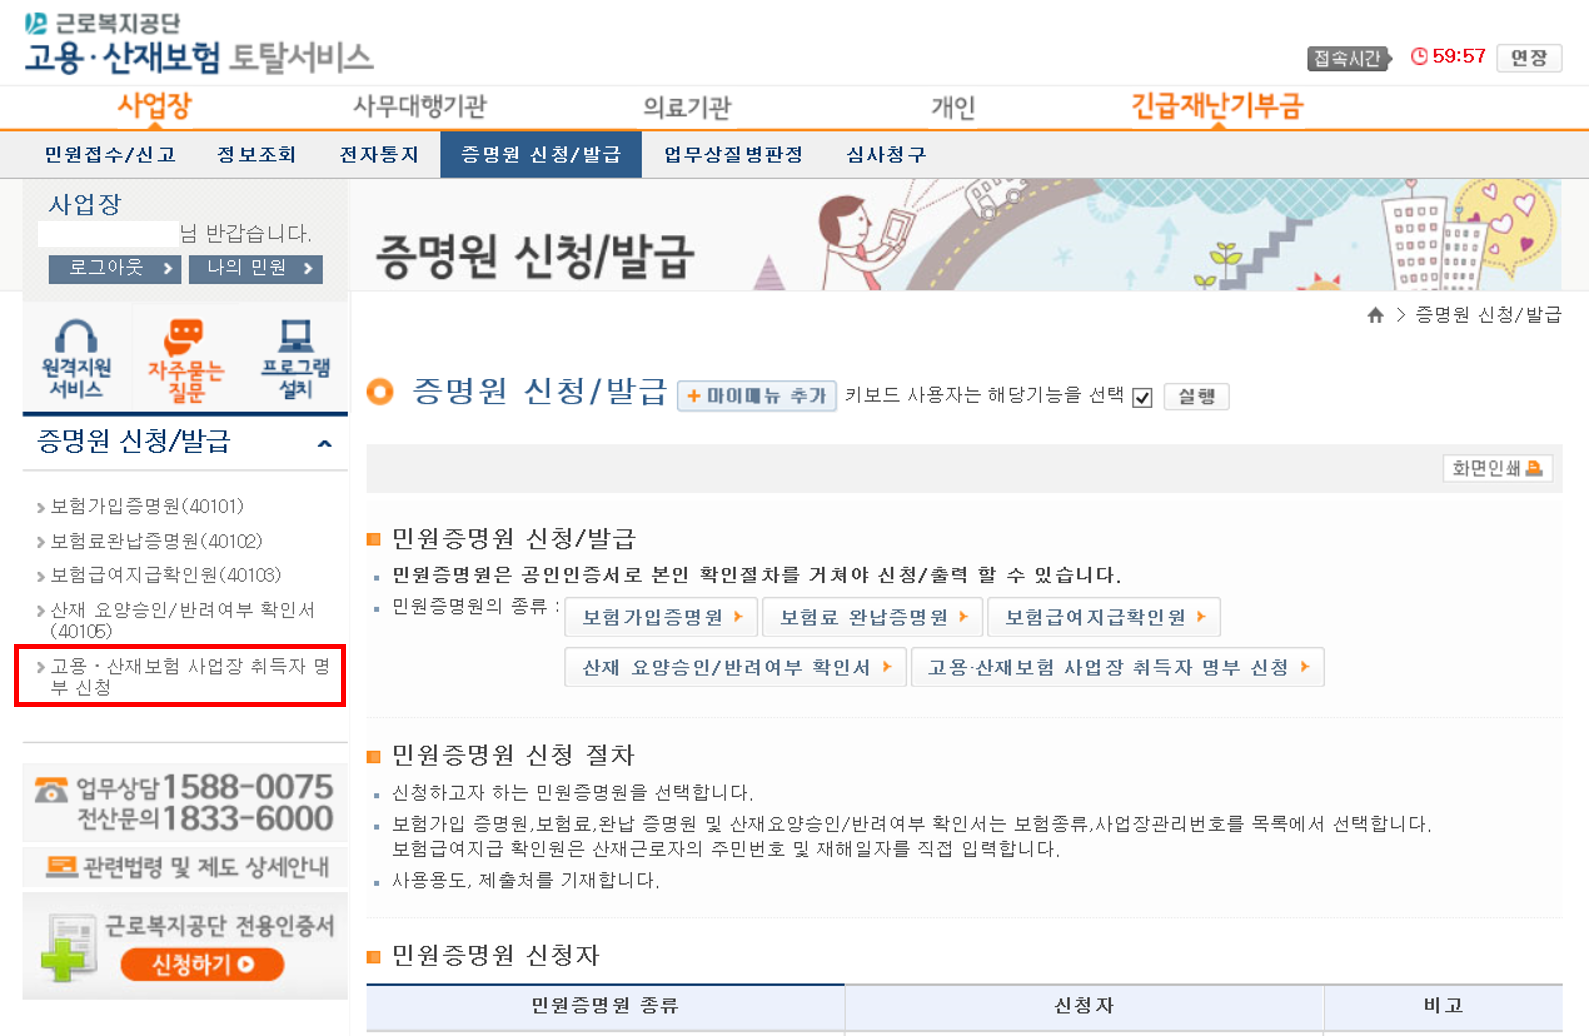Click 보험급여지급확인원 button in content
The image size is (1589, 1036).
[1104, 617]
